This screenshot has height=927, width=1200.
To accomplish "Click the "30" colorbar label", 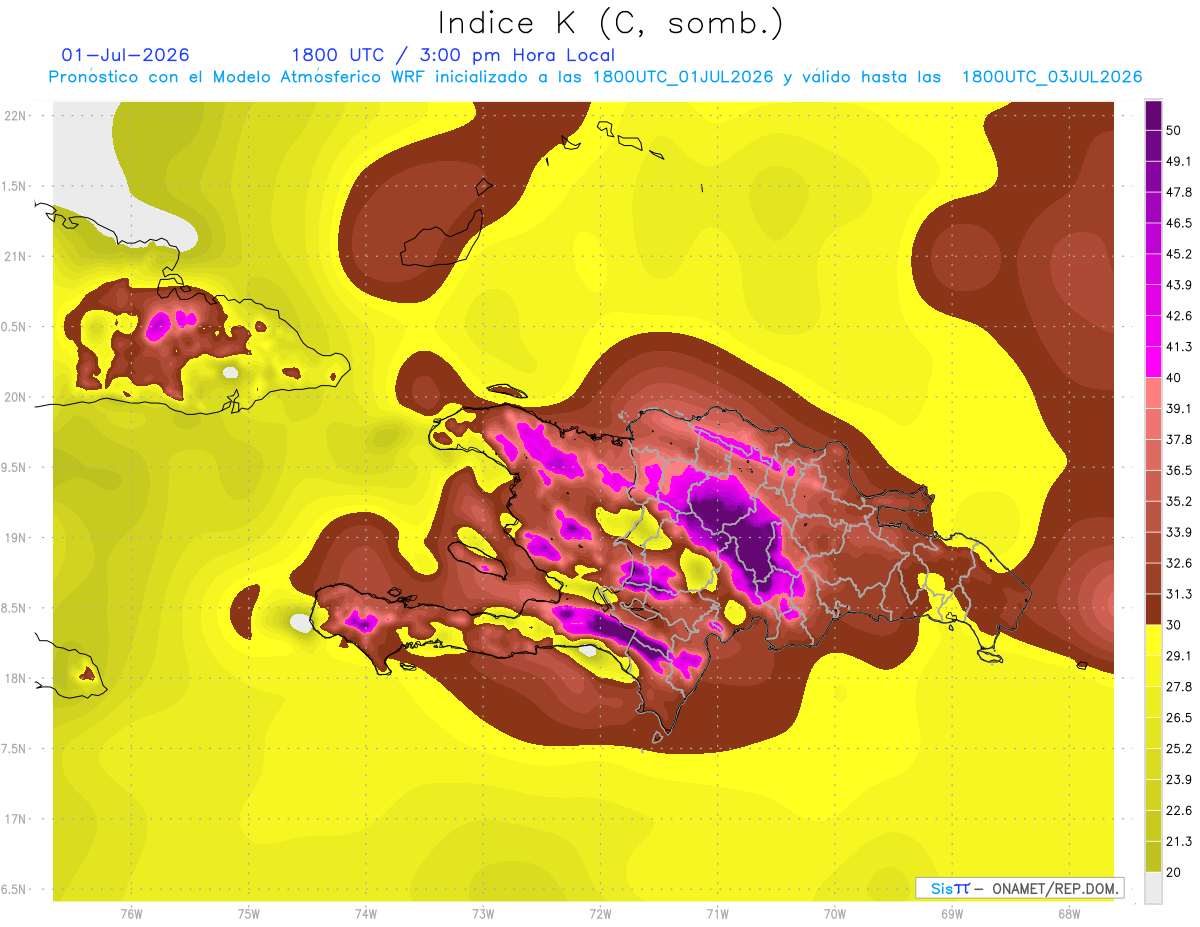I will 1174,625.
